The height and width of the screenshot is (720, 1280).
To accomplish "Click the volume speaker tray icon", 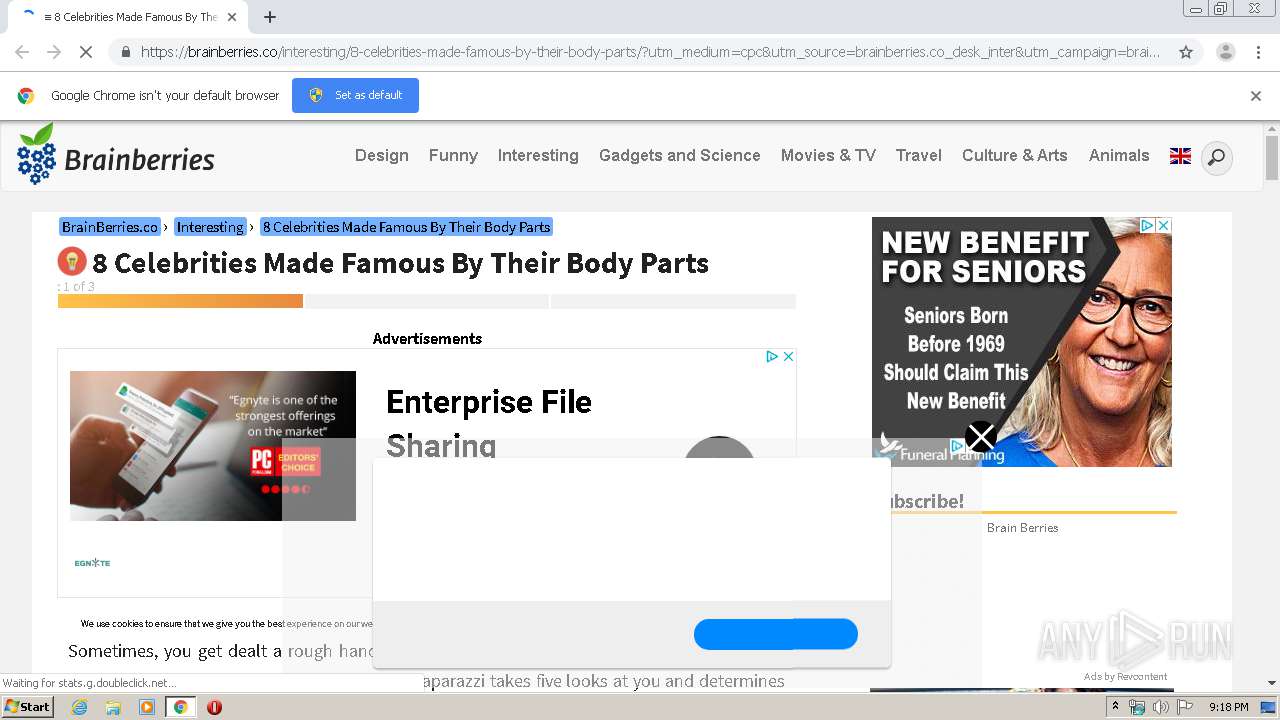I will pyautogui.click(x=1160, y=707).
